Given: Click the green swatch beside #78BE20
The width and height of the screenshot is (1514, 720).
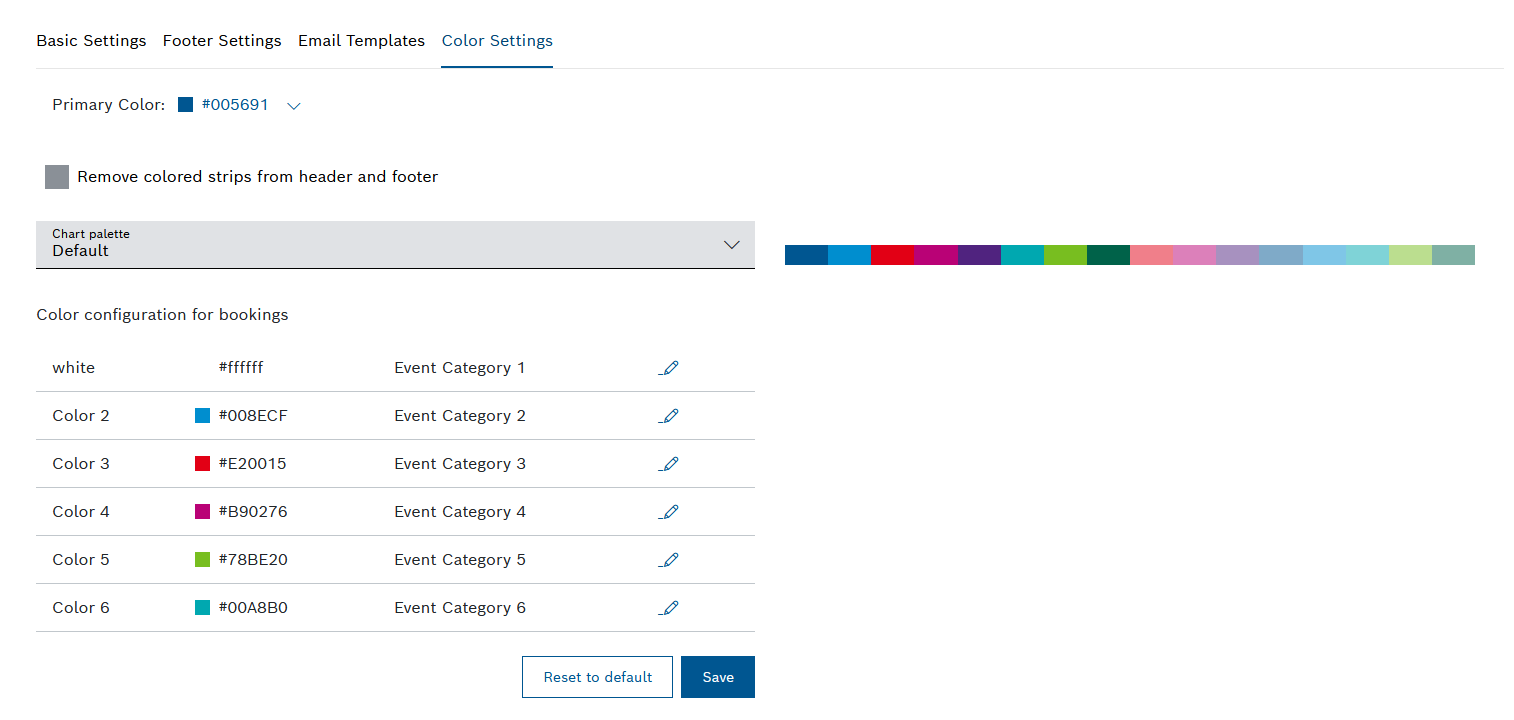Looking at the screenshot, I should click(202, 560).
